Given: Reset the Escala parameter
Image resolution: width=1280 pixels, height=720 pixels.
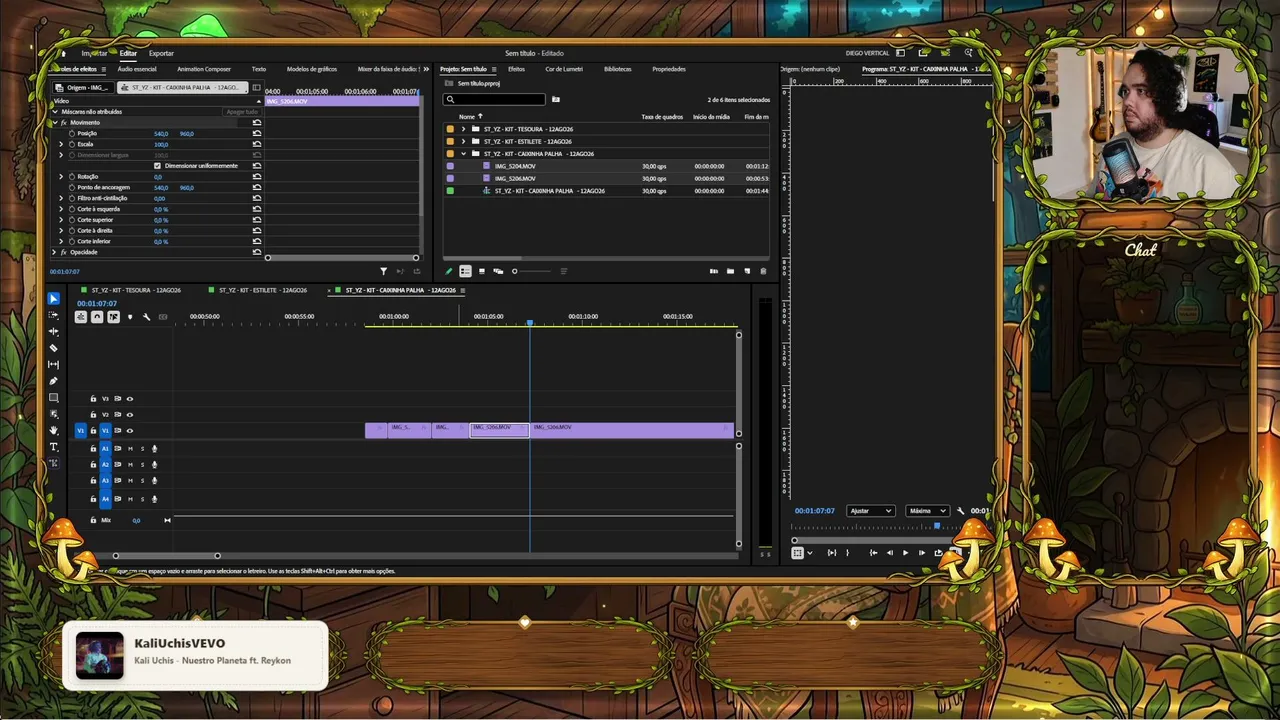Looking at the screenshot, I should click(257, 144).
